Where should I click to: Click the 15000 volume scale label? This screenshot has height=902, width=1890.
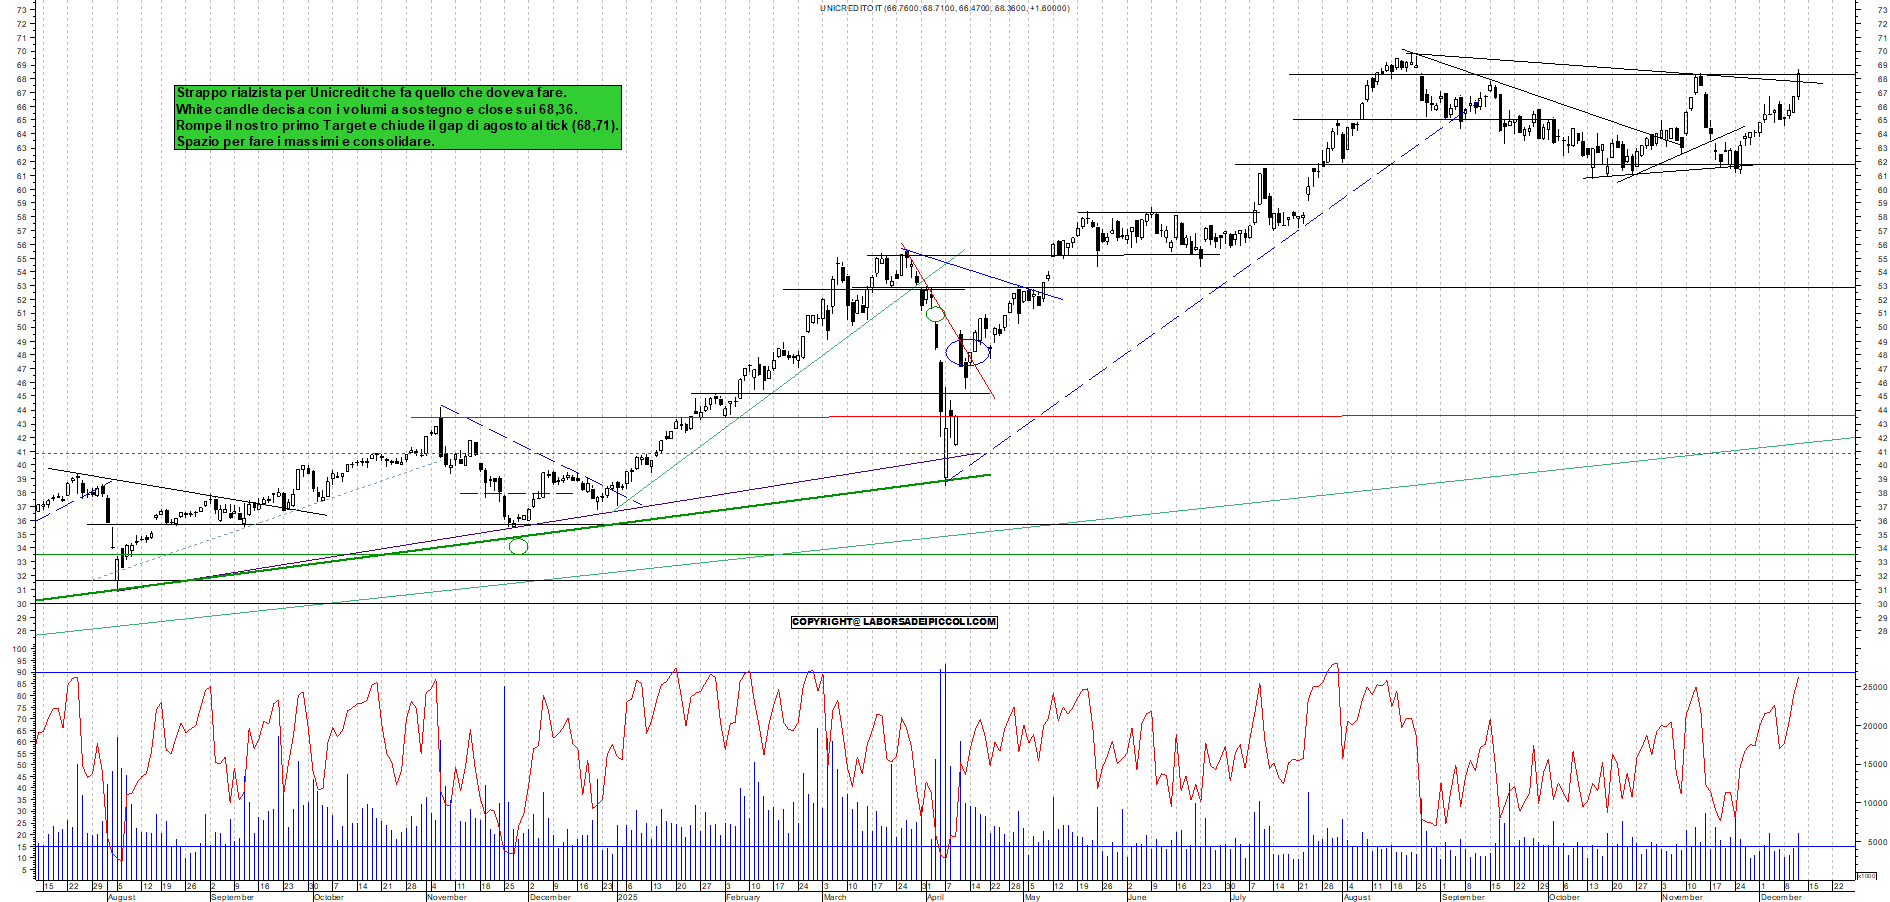point(1873,765)
